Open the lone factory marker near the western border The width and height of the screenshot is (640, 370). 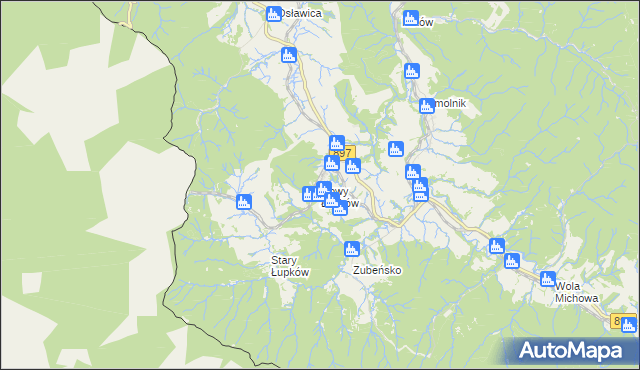coord(244,202)
